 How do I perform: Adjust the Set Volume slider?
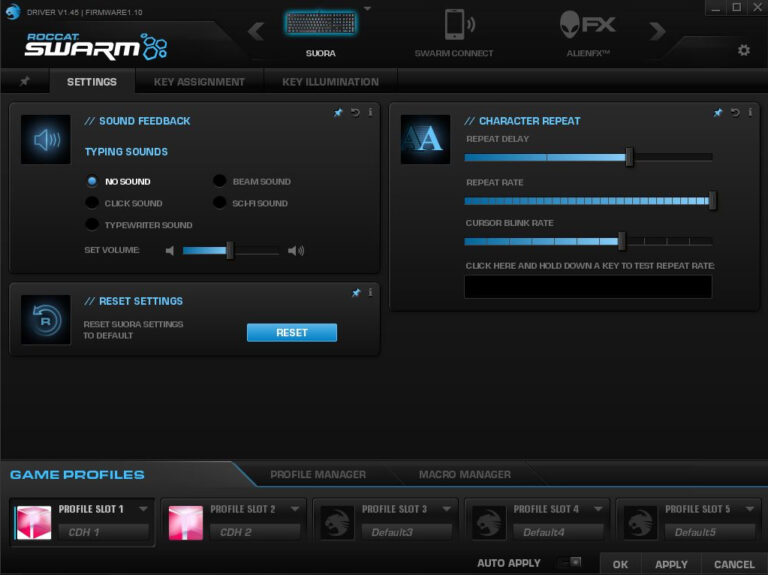click(231, 251)
